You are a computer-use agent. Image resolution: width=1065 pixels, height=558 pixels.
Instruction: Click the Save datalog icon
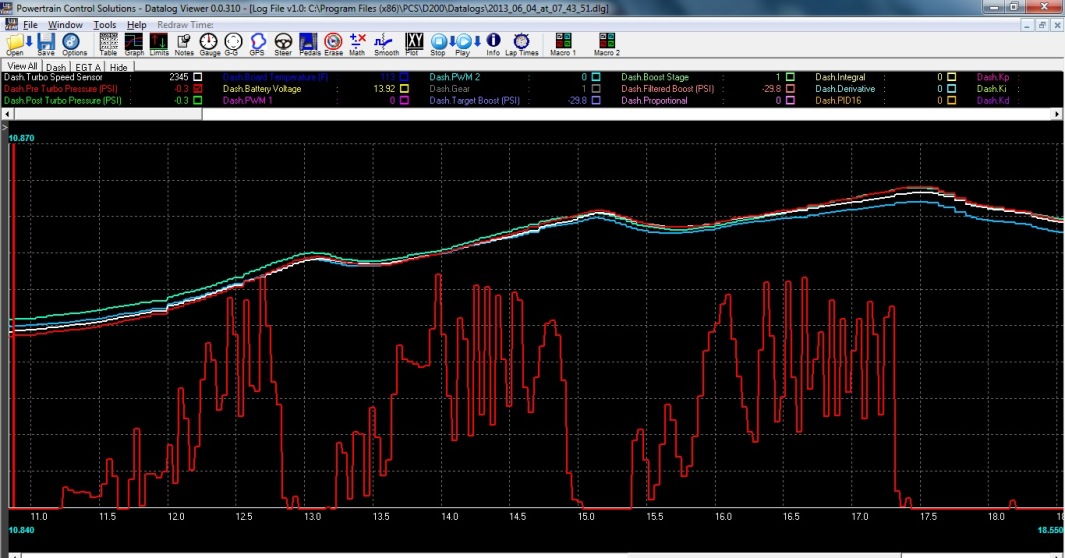(x=46, y=43)
